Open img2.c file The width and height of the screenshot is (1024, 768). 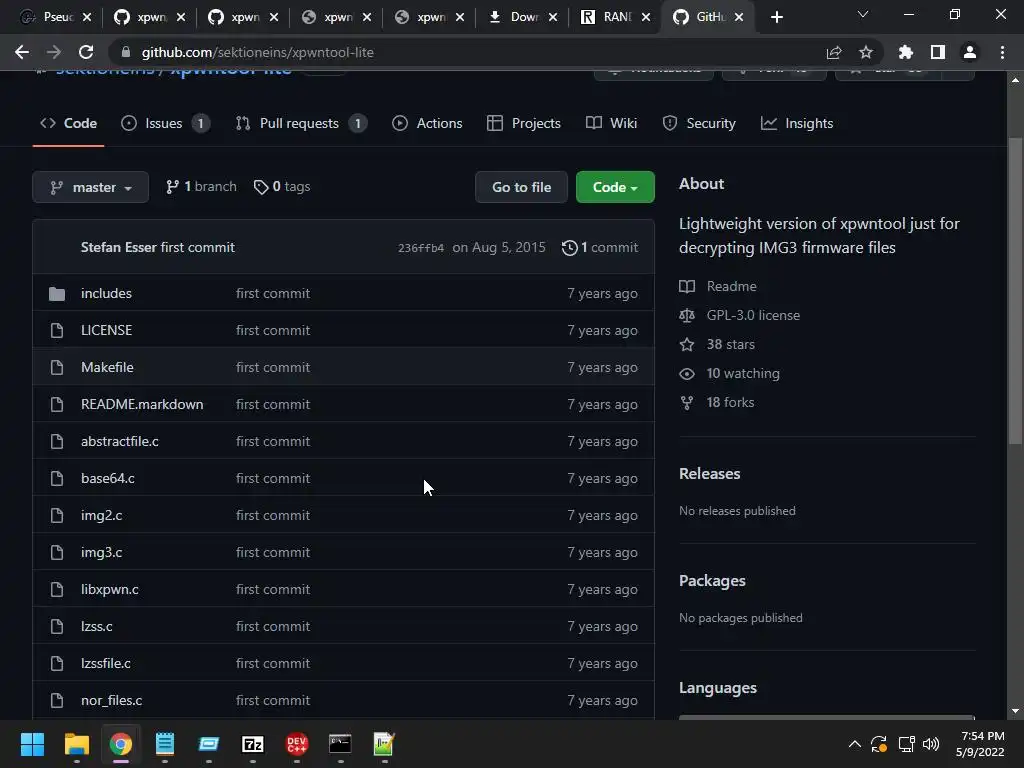tap(101, 515)
